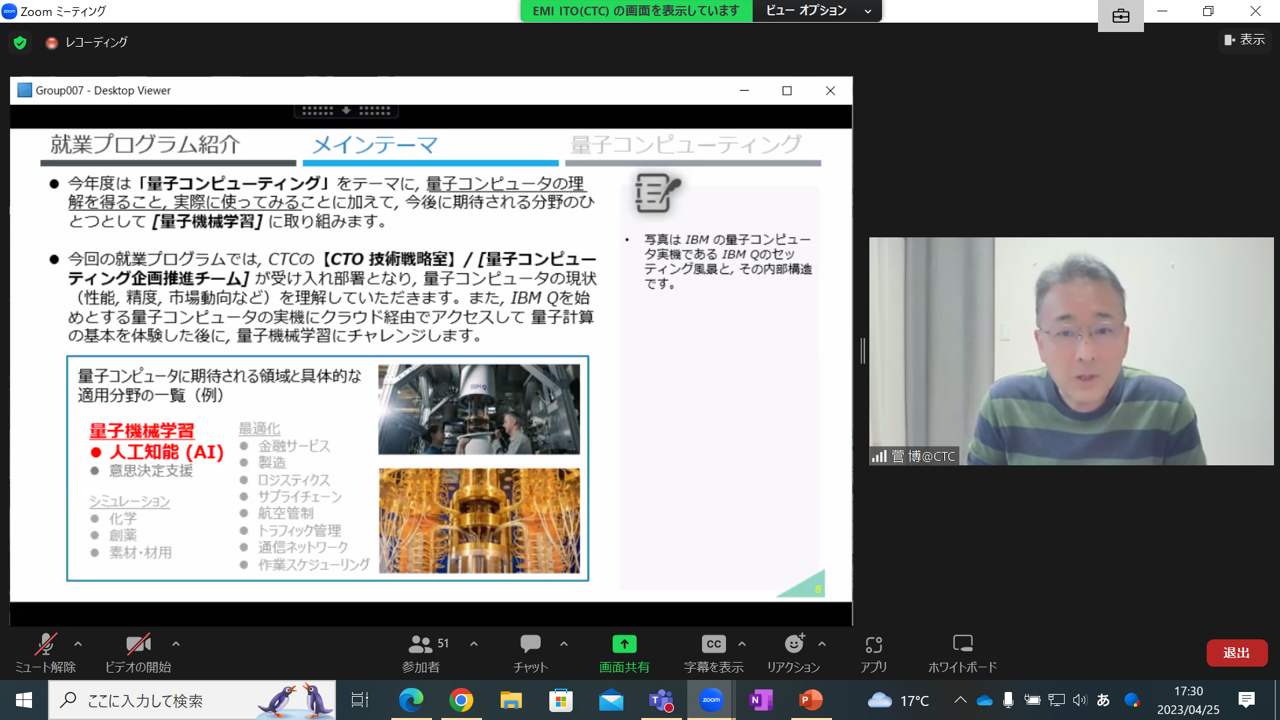Open the notification center icon
1280x720 pixels.
[x=1247, y=700]
